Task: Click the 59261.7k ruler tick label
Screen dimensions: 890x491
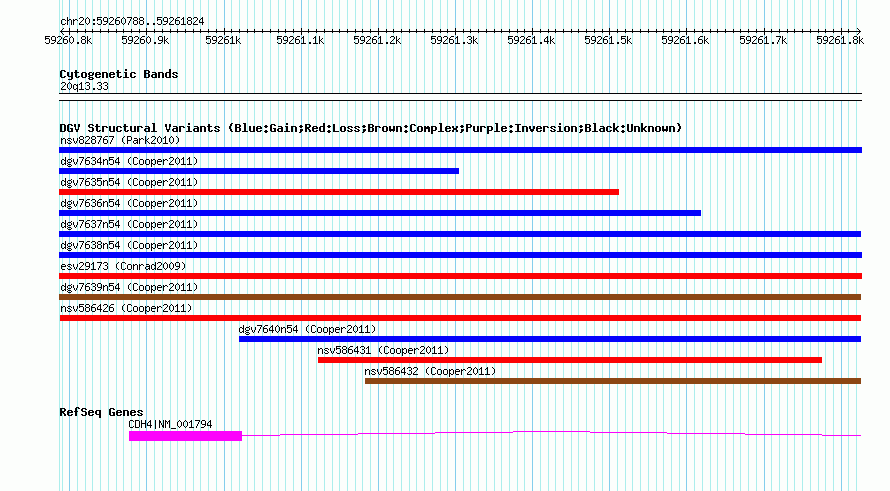Action: click(763, 40)
